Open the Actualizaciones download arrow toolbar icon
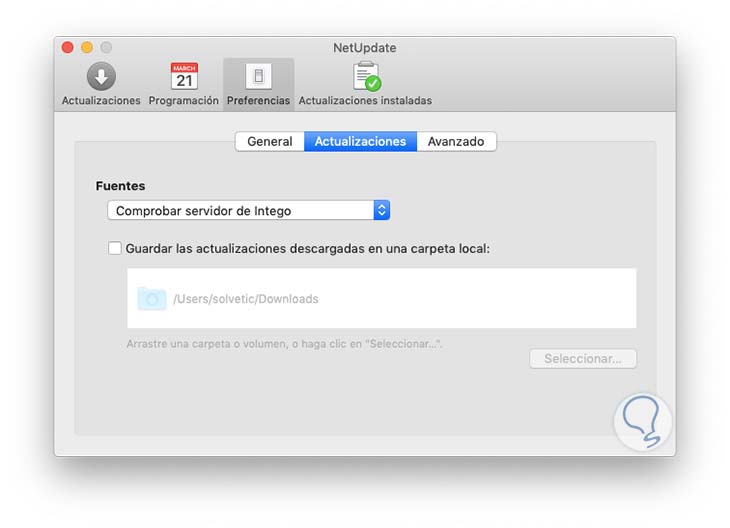This screenshot has height=528, width=730. 101,76
